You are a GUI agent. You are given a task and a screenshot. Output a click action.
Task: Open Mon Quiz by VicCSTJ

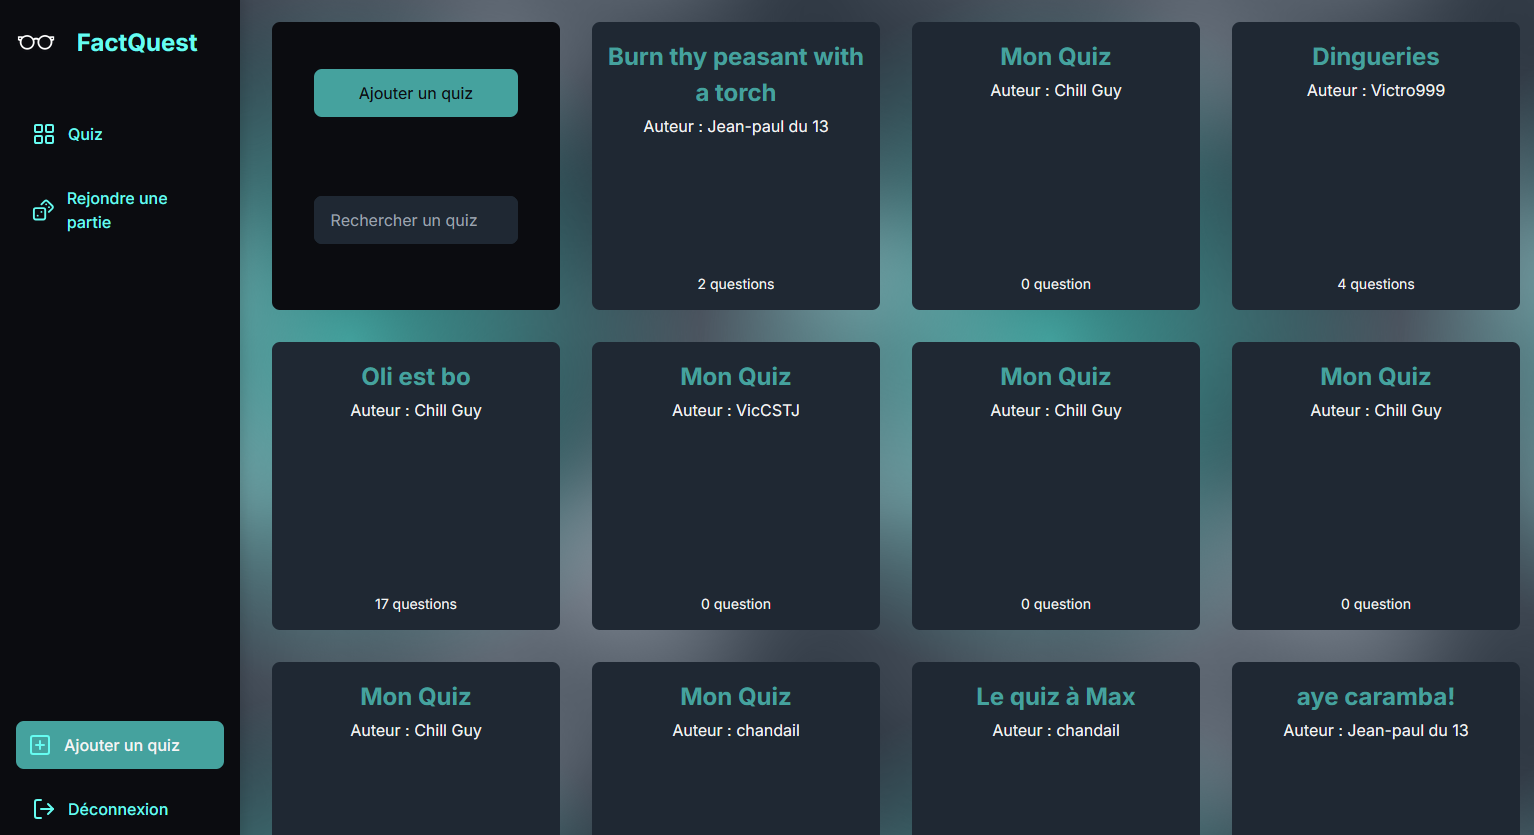tap(735, 486)
